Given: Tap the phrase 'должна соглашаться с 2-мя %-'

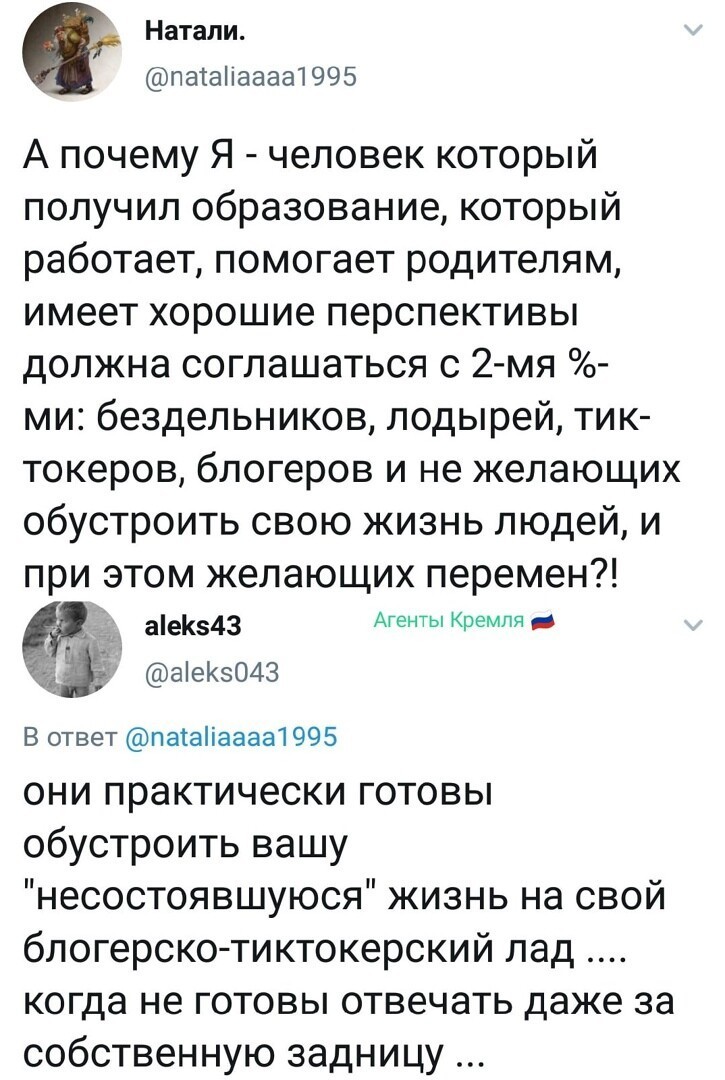Looking at the screenshot, I should (315, 364).
